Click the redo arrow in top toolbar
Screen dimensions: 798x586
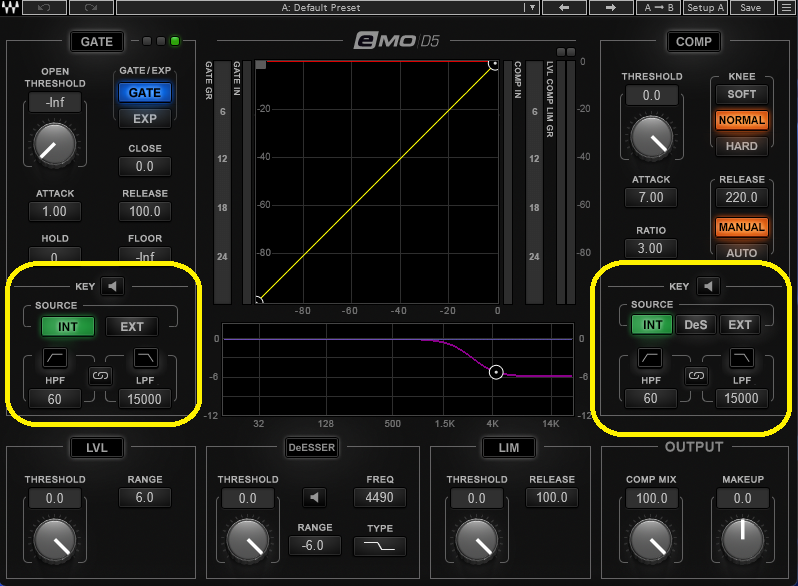90,8
